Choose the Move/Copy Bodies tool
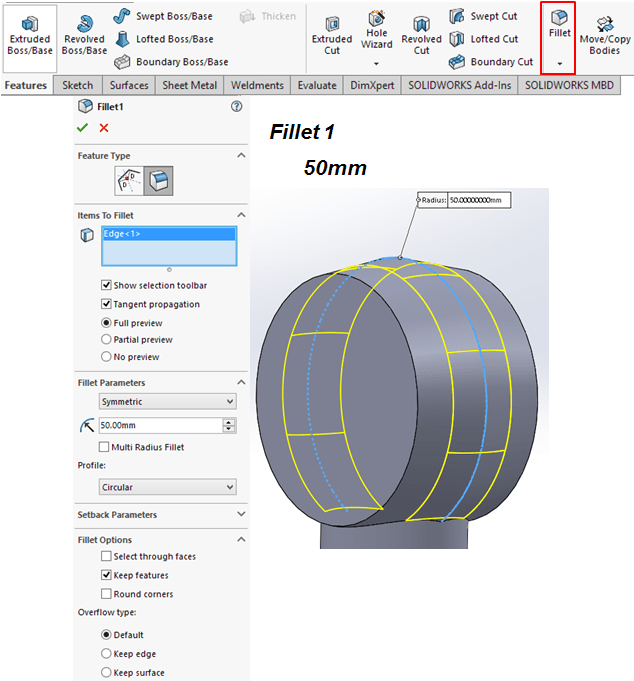 (x=604, y=35)
